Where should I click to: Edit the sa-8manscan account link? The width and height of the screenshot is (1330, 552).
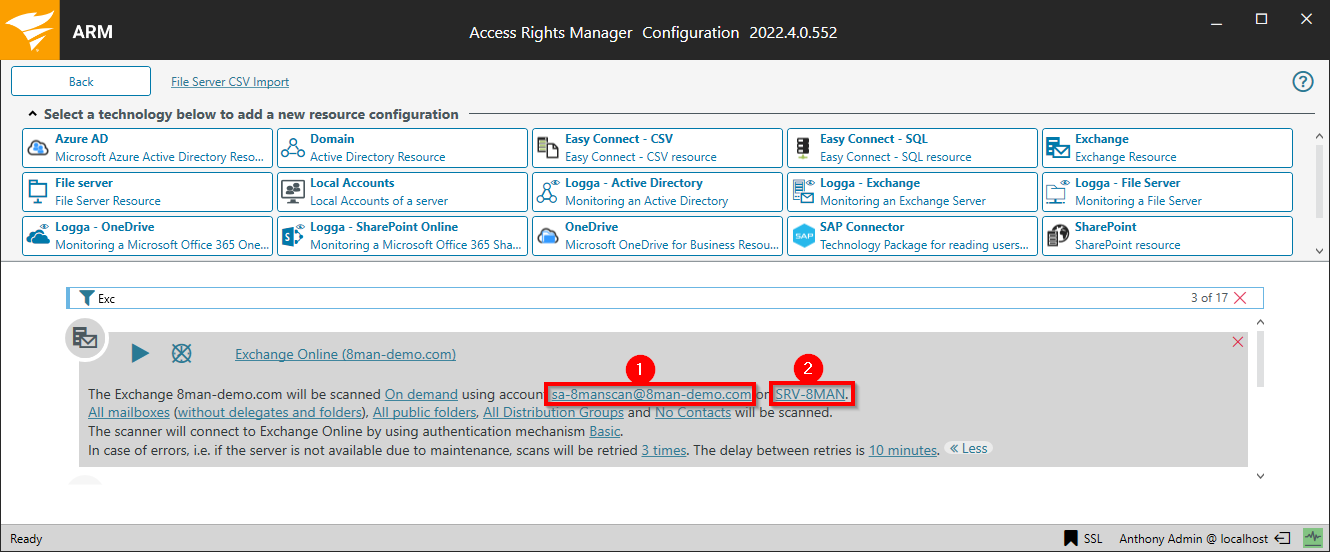tap(651, 394)
